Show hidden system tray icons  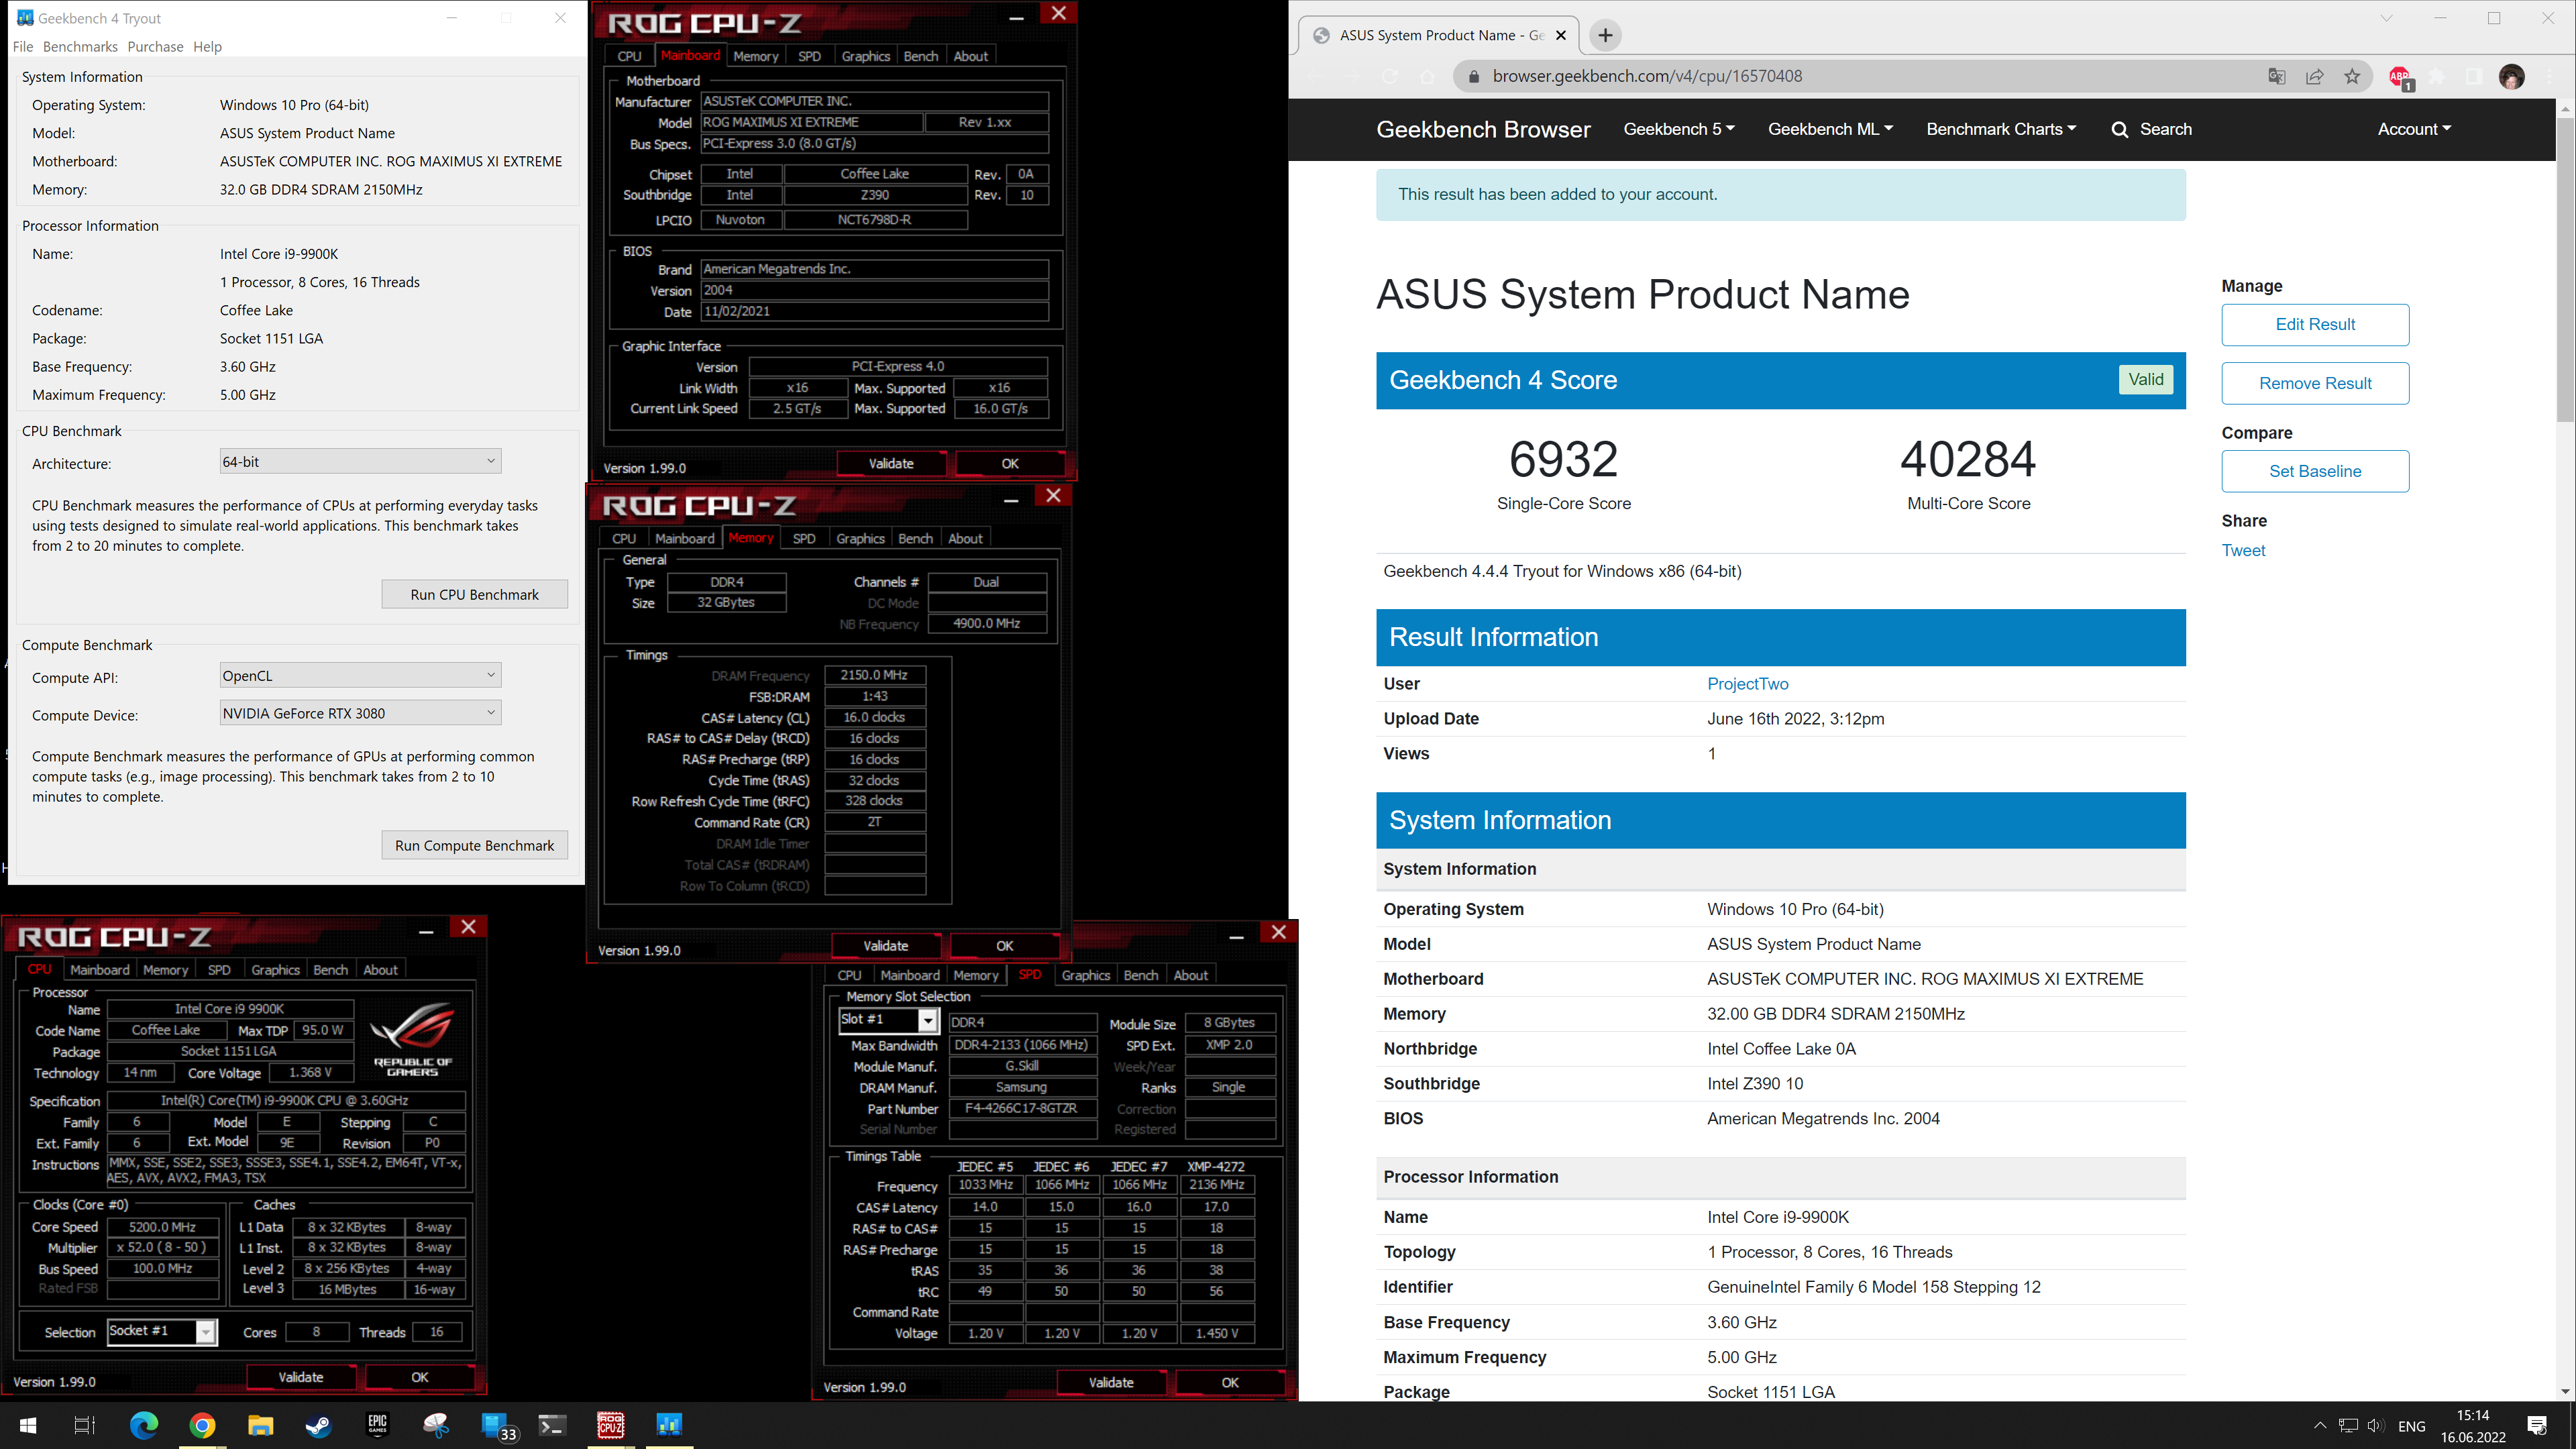point(2320,1426)
